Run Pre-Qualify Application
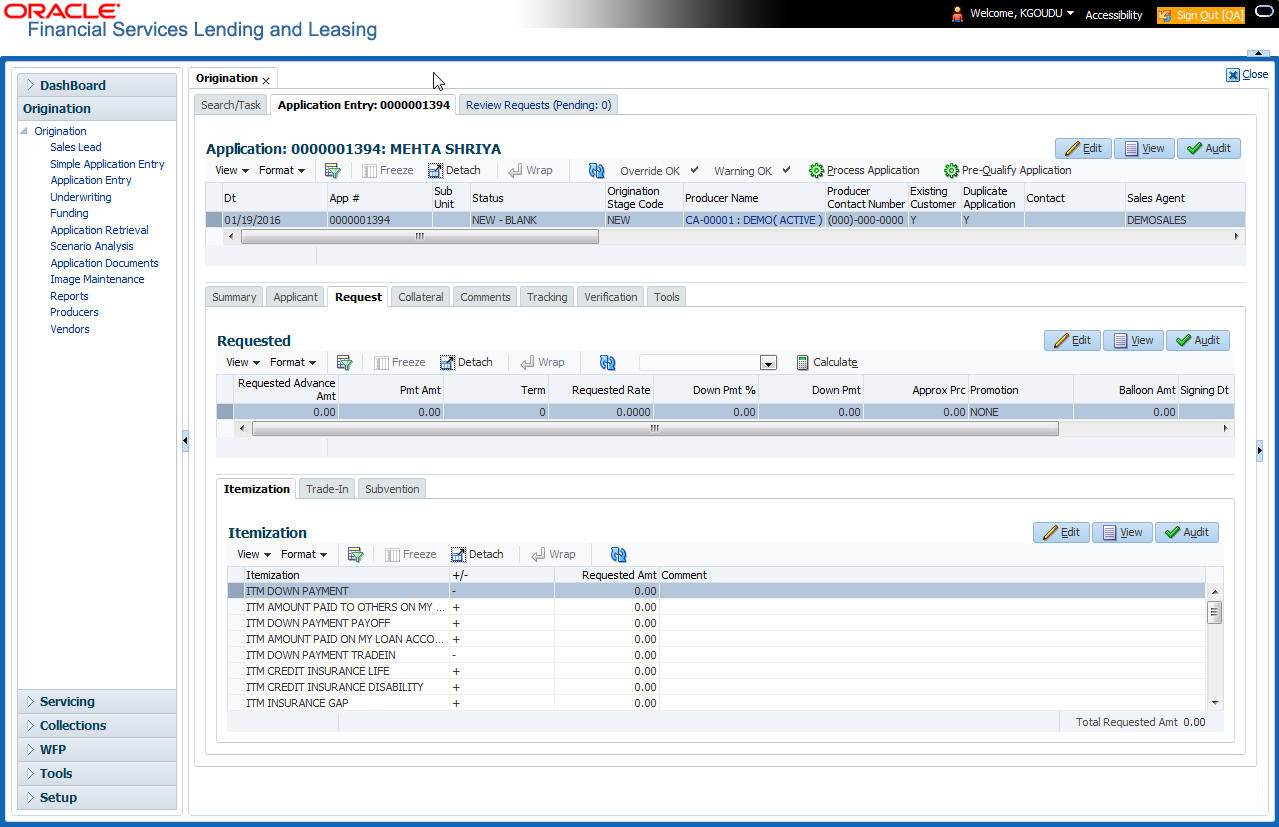This screenshot has width=1279, height=827. [1007, 170]
